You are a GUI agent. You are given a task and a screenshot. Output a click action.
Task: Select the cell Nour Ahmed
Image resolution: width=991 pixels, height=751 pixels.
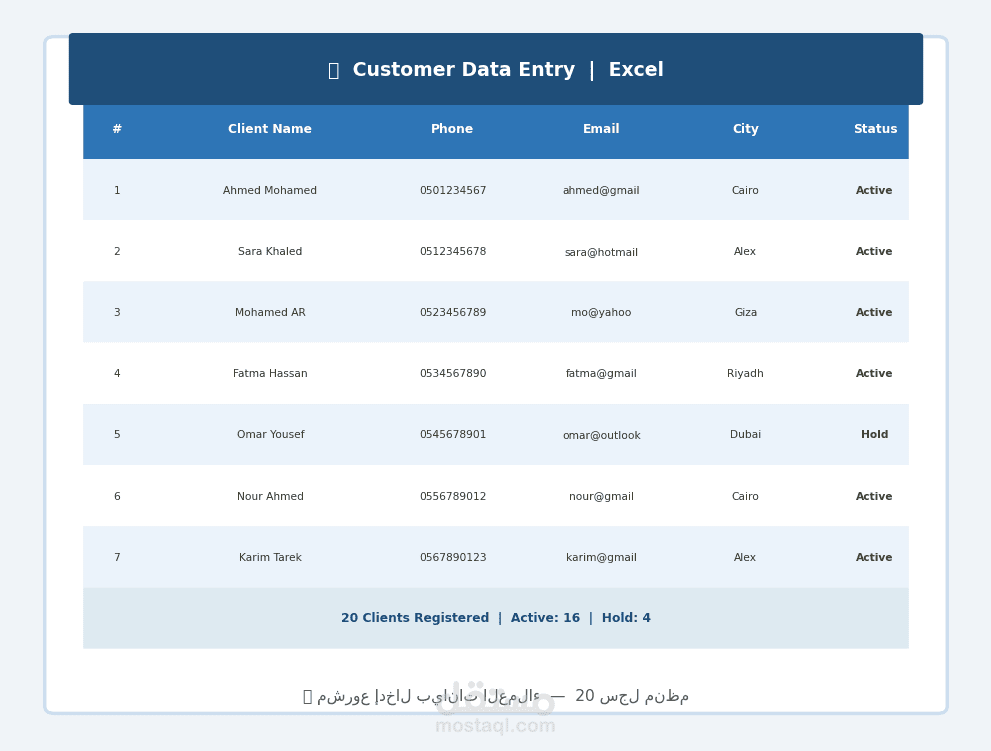(270, 496)
